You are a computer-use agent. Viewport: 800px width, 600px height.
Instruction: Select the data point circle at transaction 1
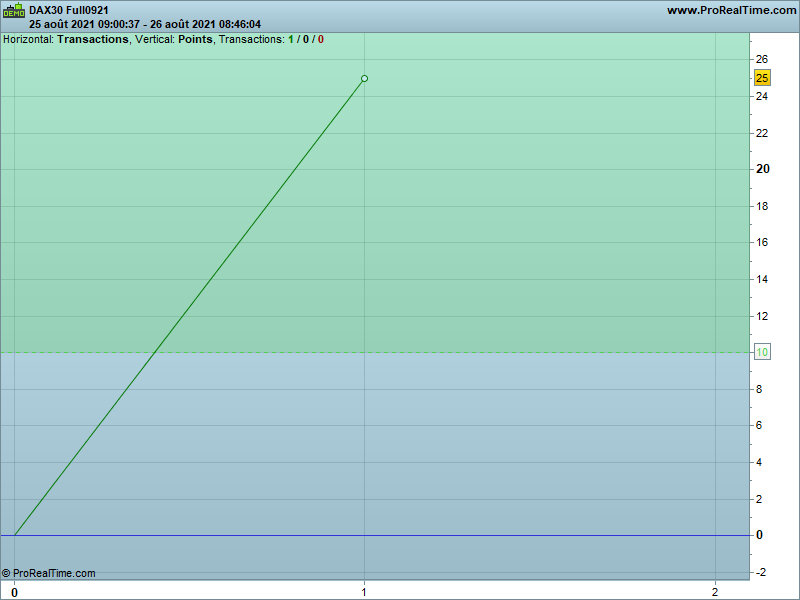pyautogui.click(x=364, y=79)
